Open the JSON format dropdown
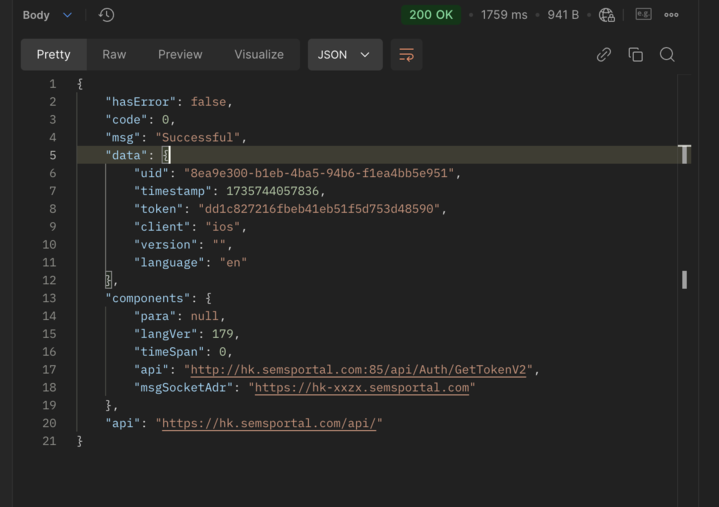Viewport: 719px width, 507px height. point(343,55)
